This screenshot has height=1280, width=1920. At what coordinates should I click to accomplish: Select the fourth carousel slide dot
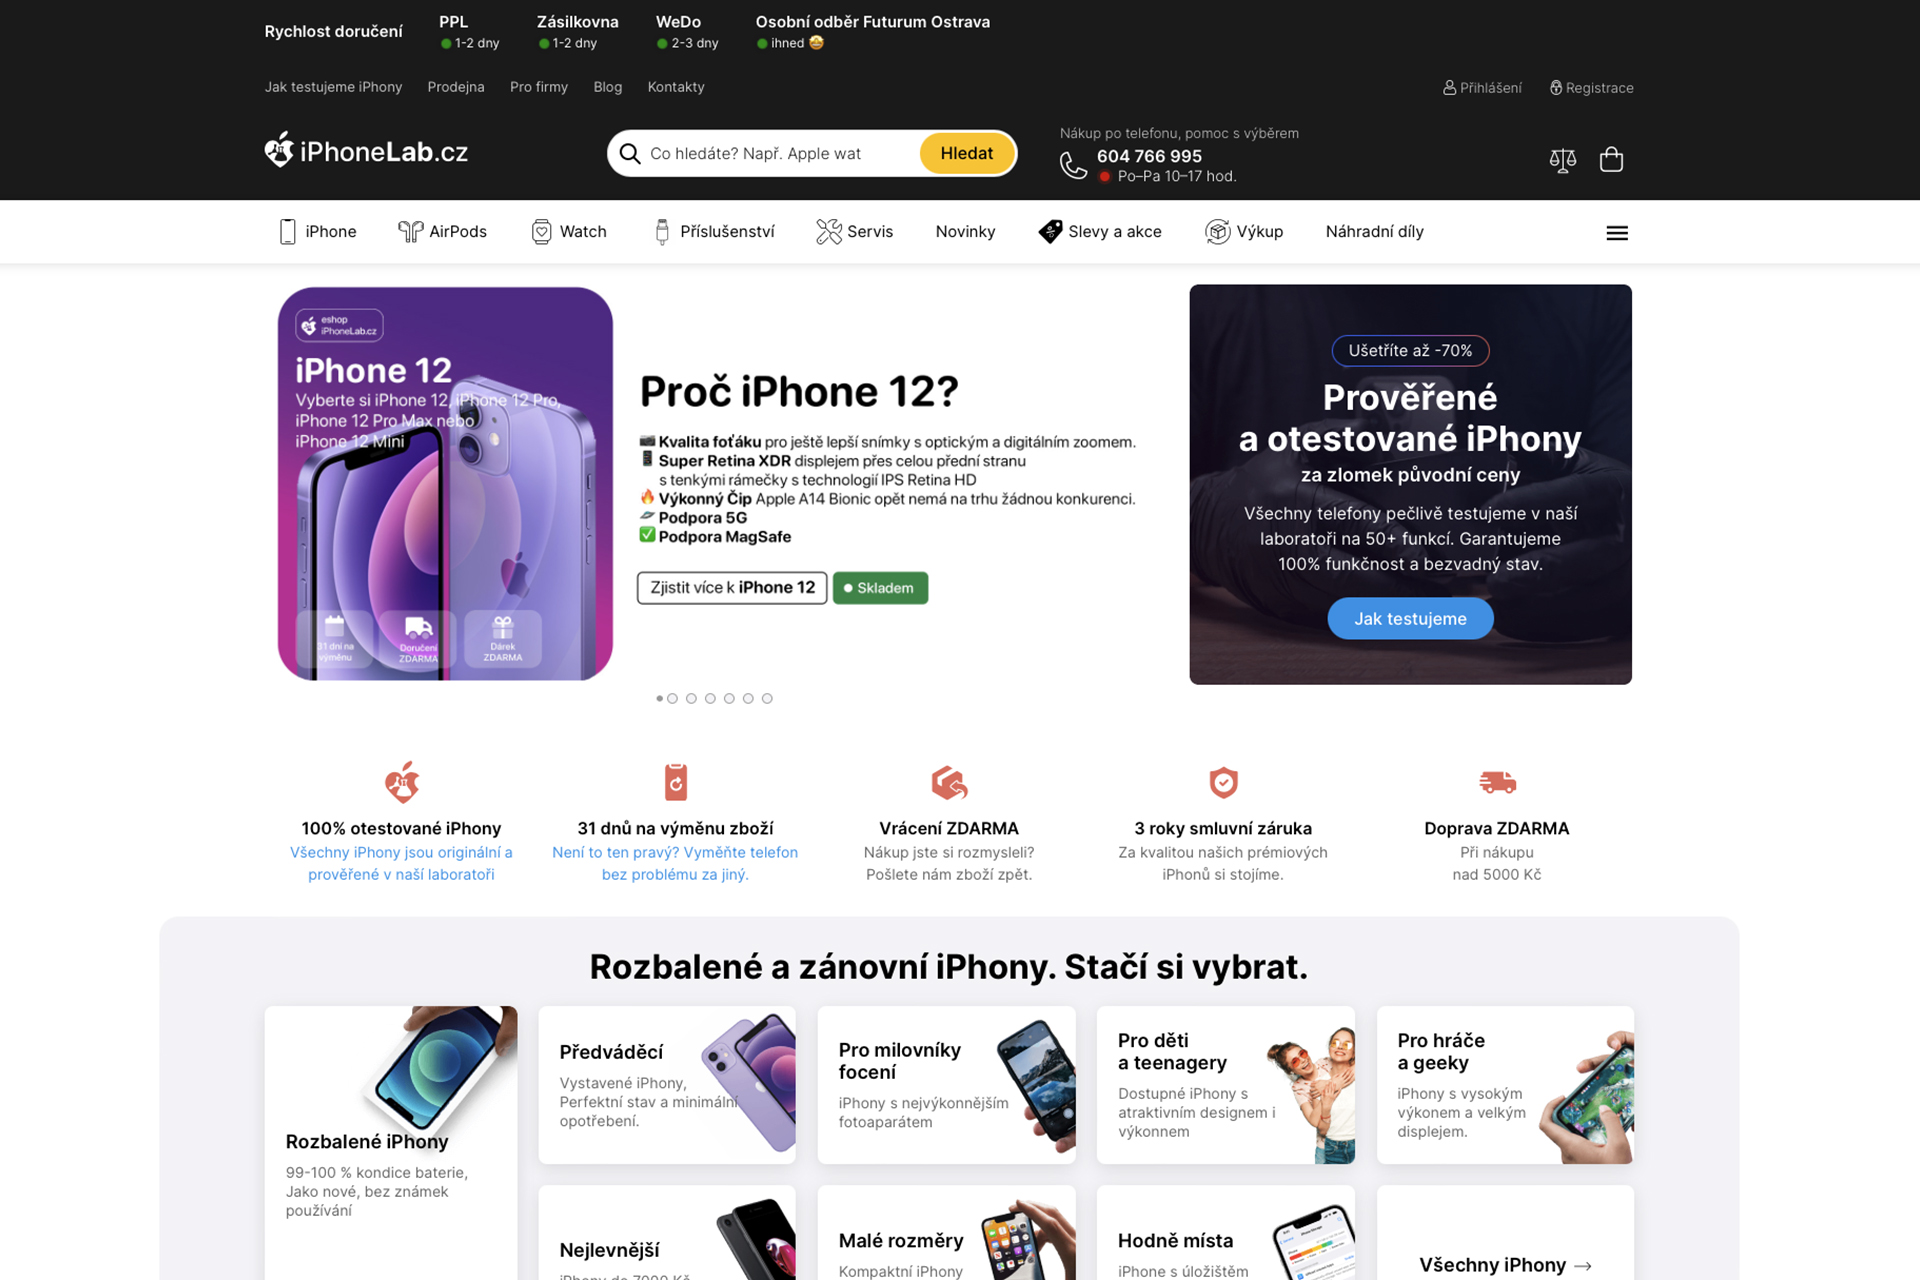click(x=710, y=699)
